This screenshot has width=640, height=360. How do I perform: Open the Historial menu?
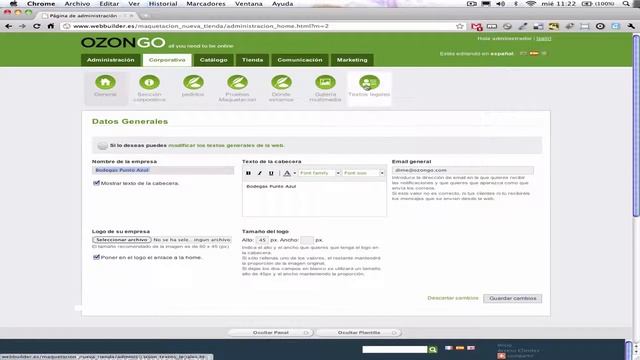pyautogui.click(x=163, y=4)
